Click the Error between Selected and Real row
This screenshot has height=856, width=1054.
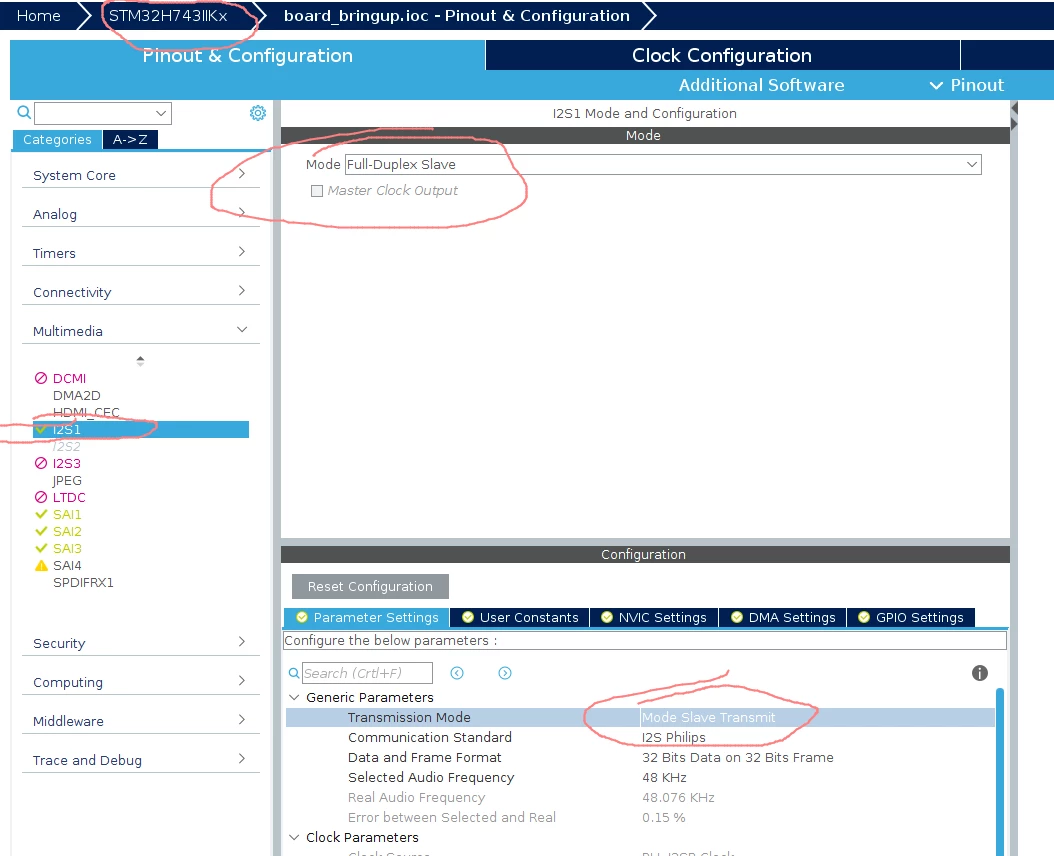point(640,818)
